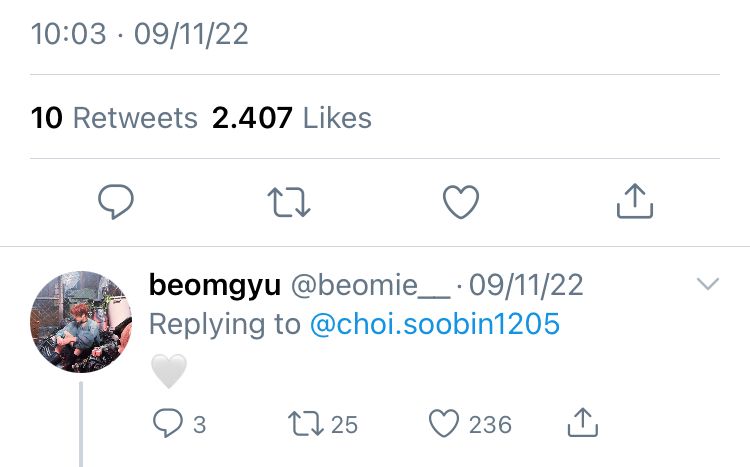Share the main tweet
The image size is (750, 467).
point(634,203)
